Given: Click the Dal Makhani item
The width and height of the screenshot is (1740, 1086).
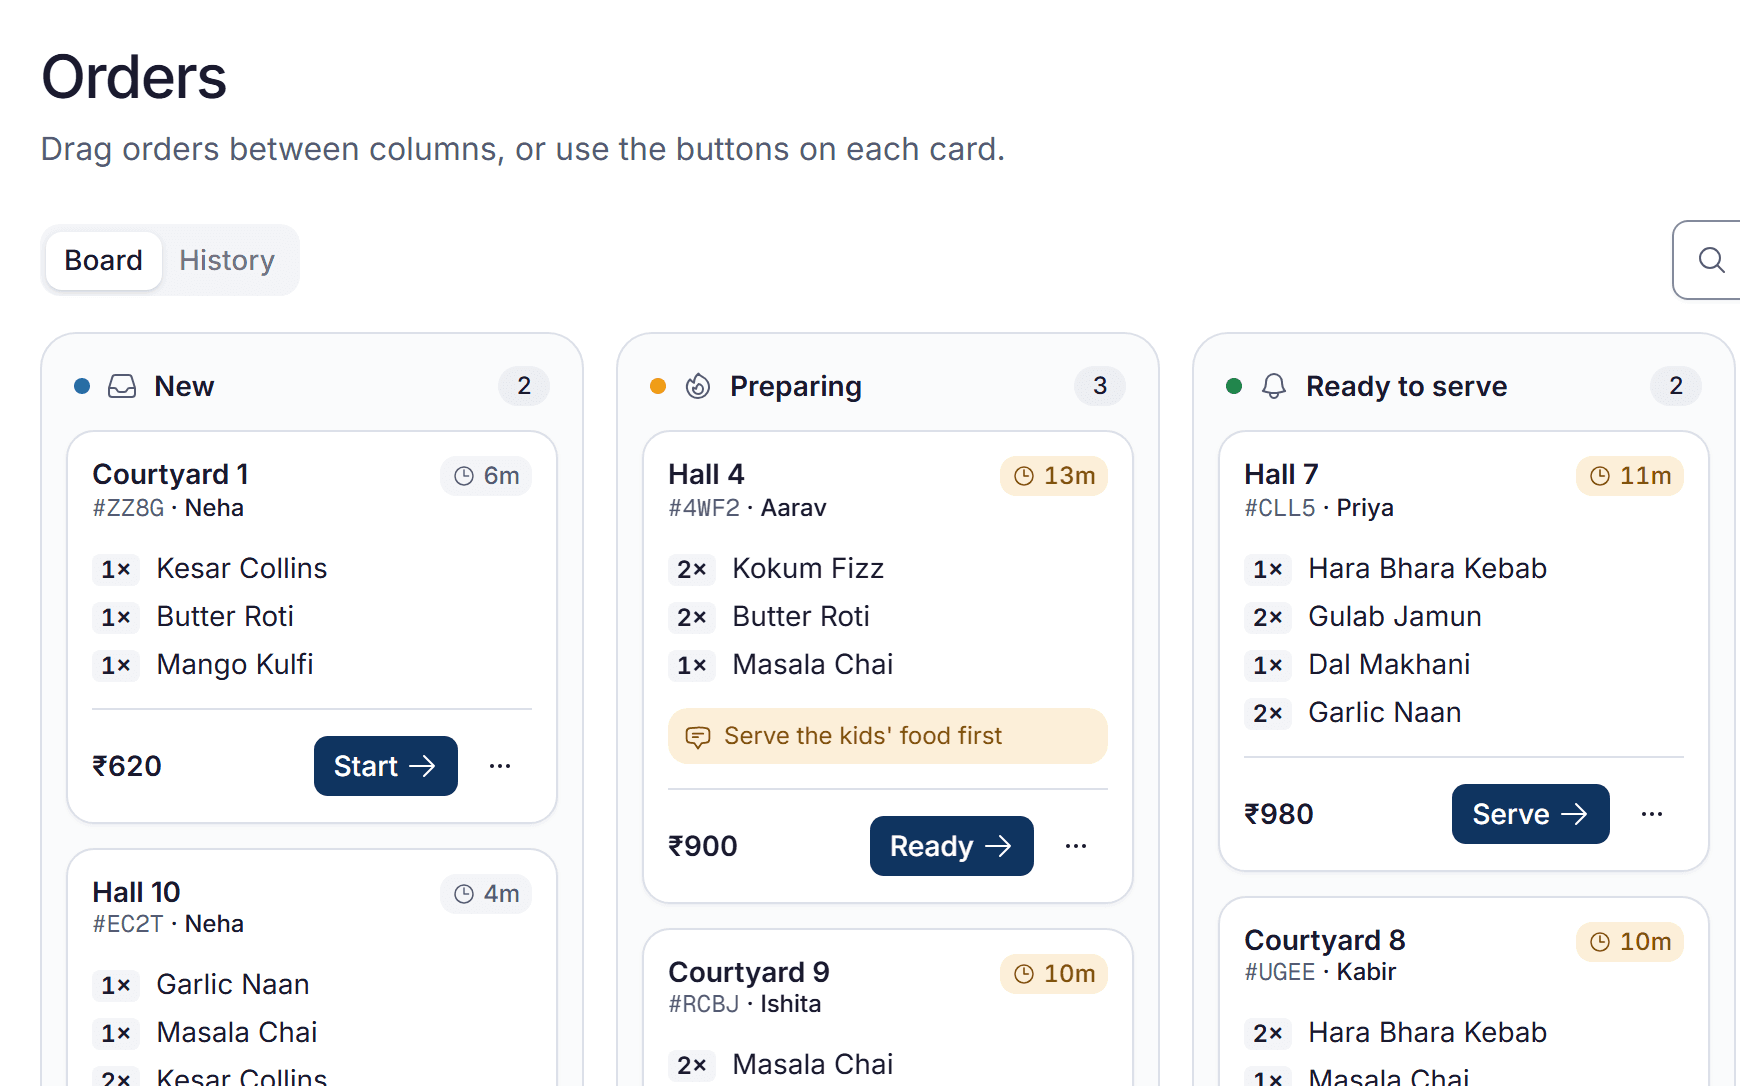Looking at the screenshot, I should click(1389, 664).
